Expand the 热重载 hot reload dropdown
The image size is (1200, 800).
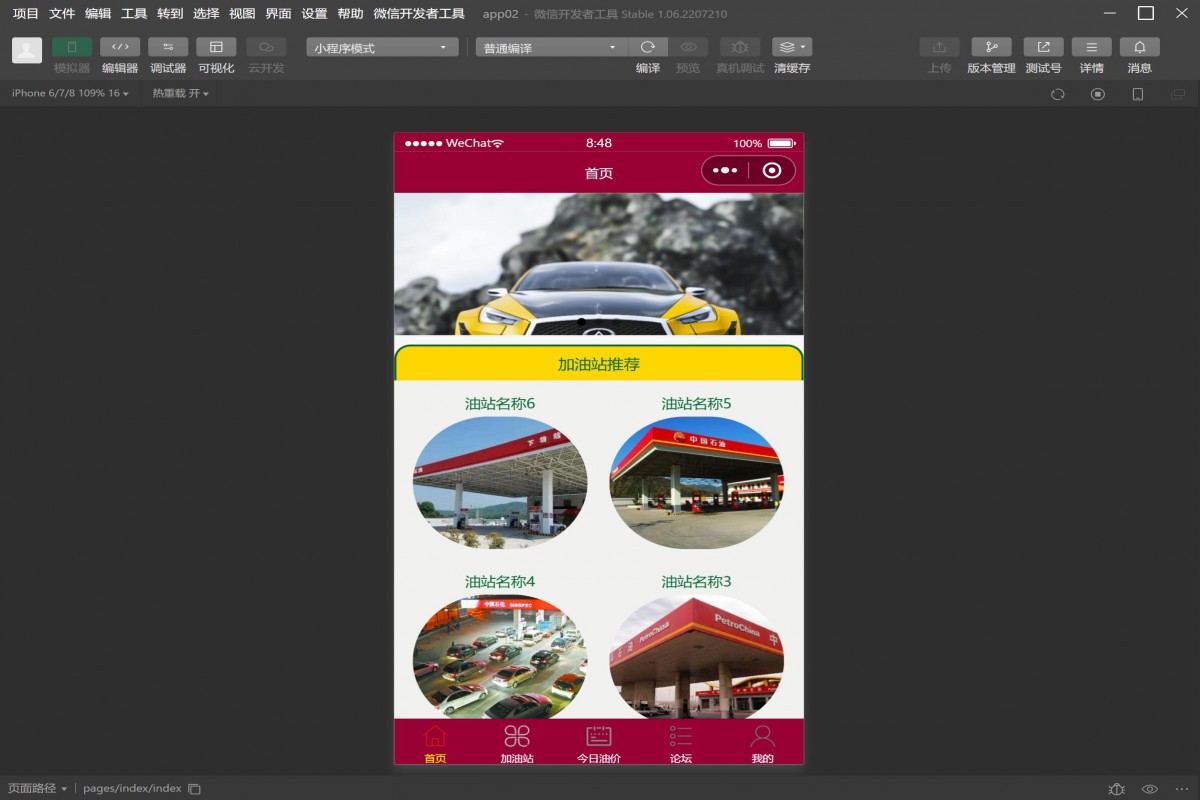[180, 93]
